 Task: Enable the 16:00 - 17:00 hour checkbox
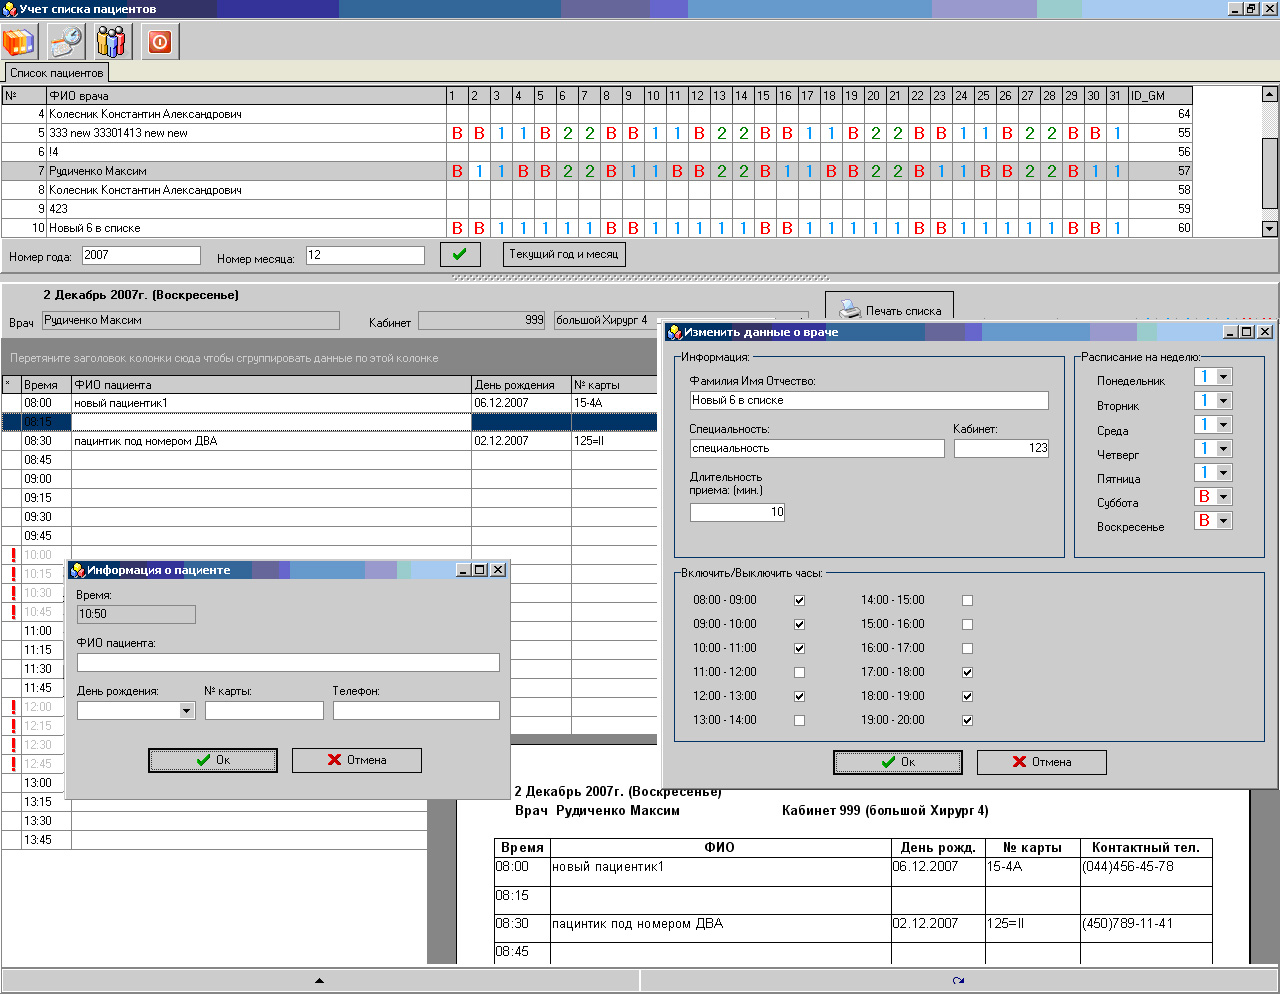[967, 649]
